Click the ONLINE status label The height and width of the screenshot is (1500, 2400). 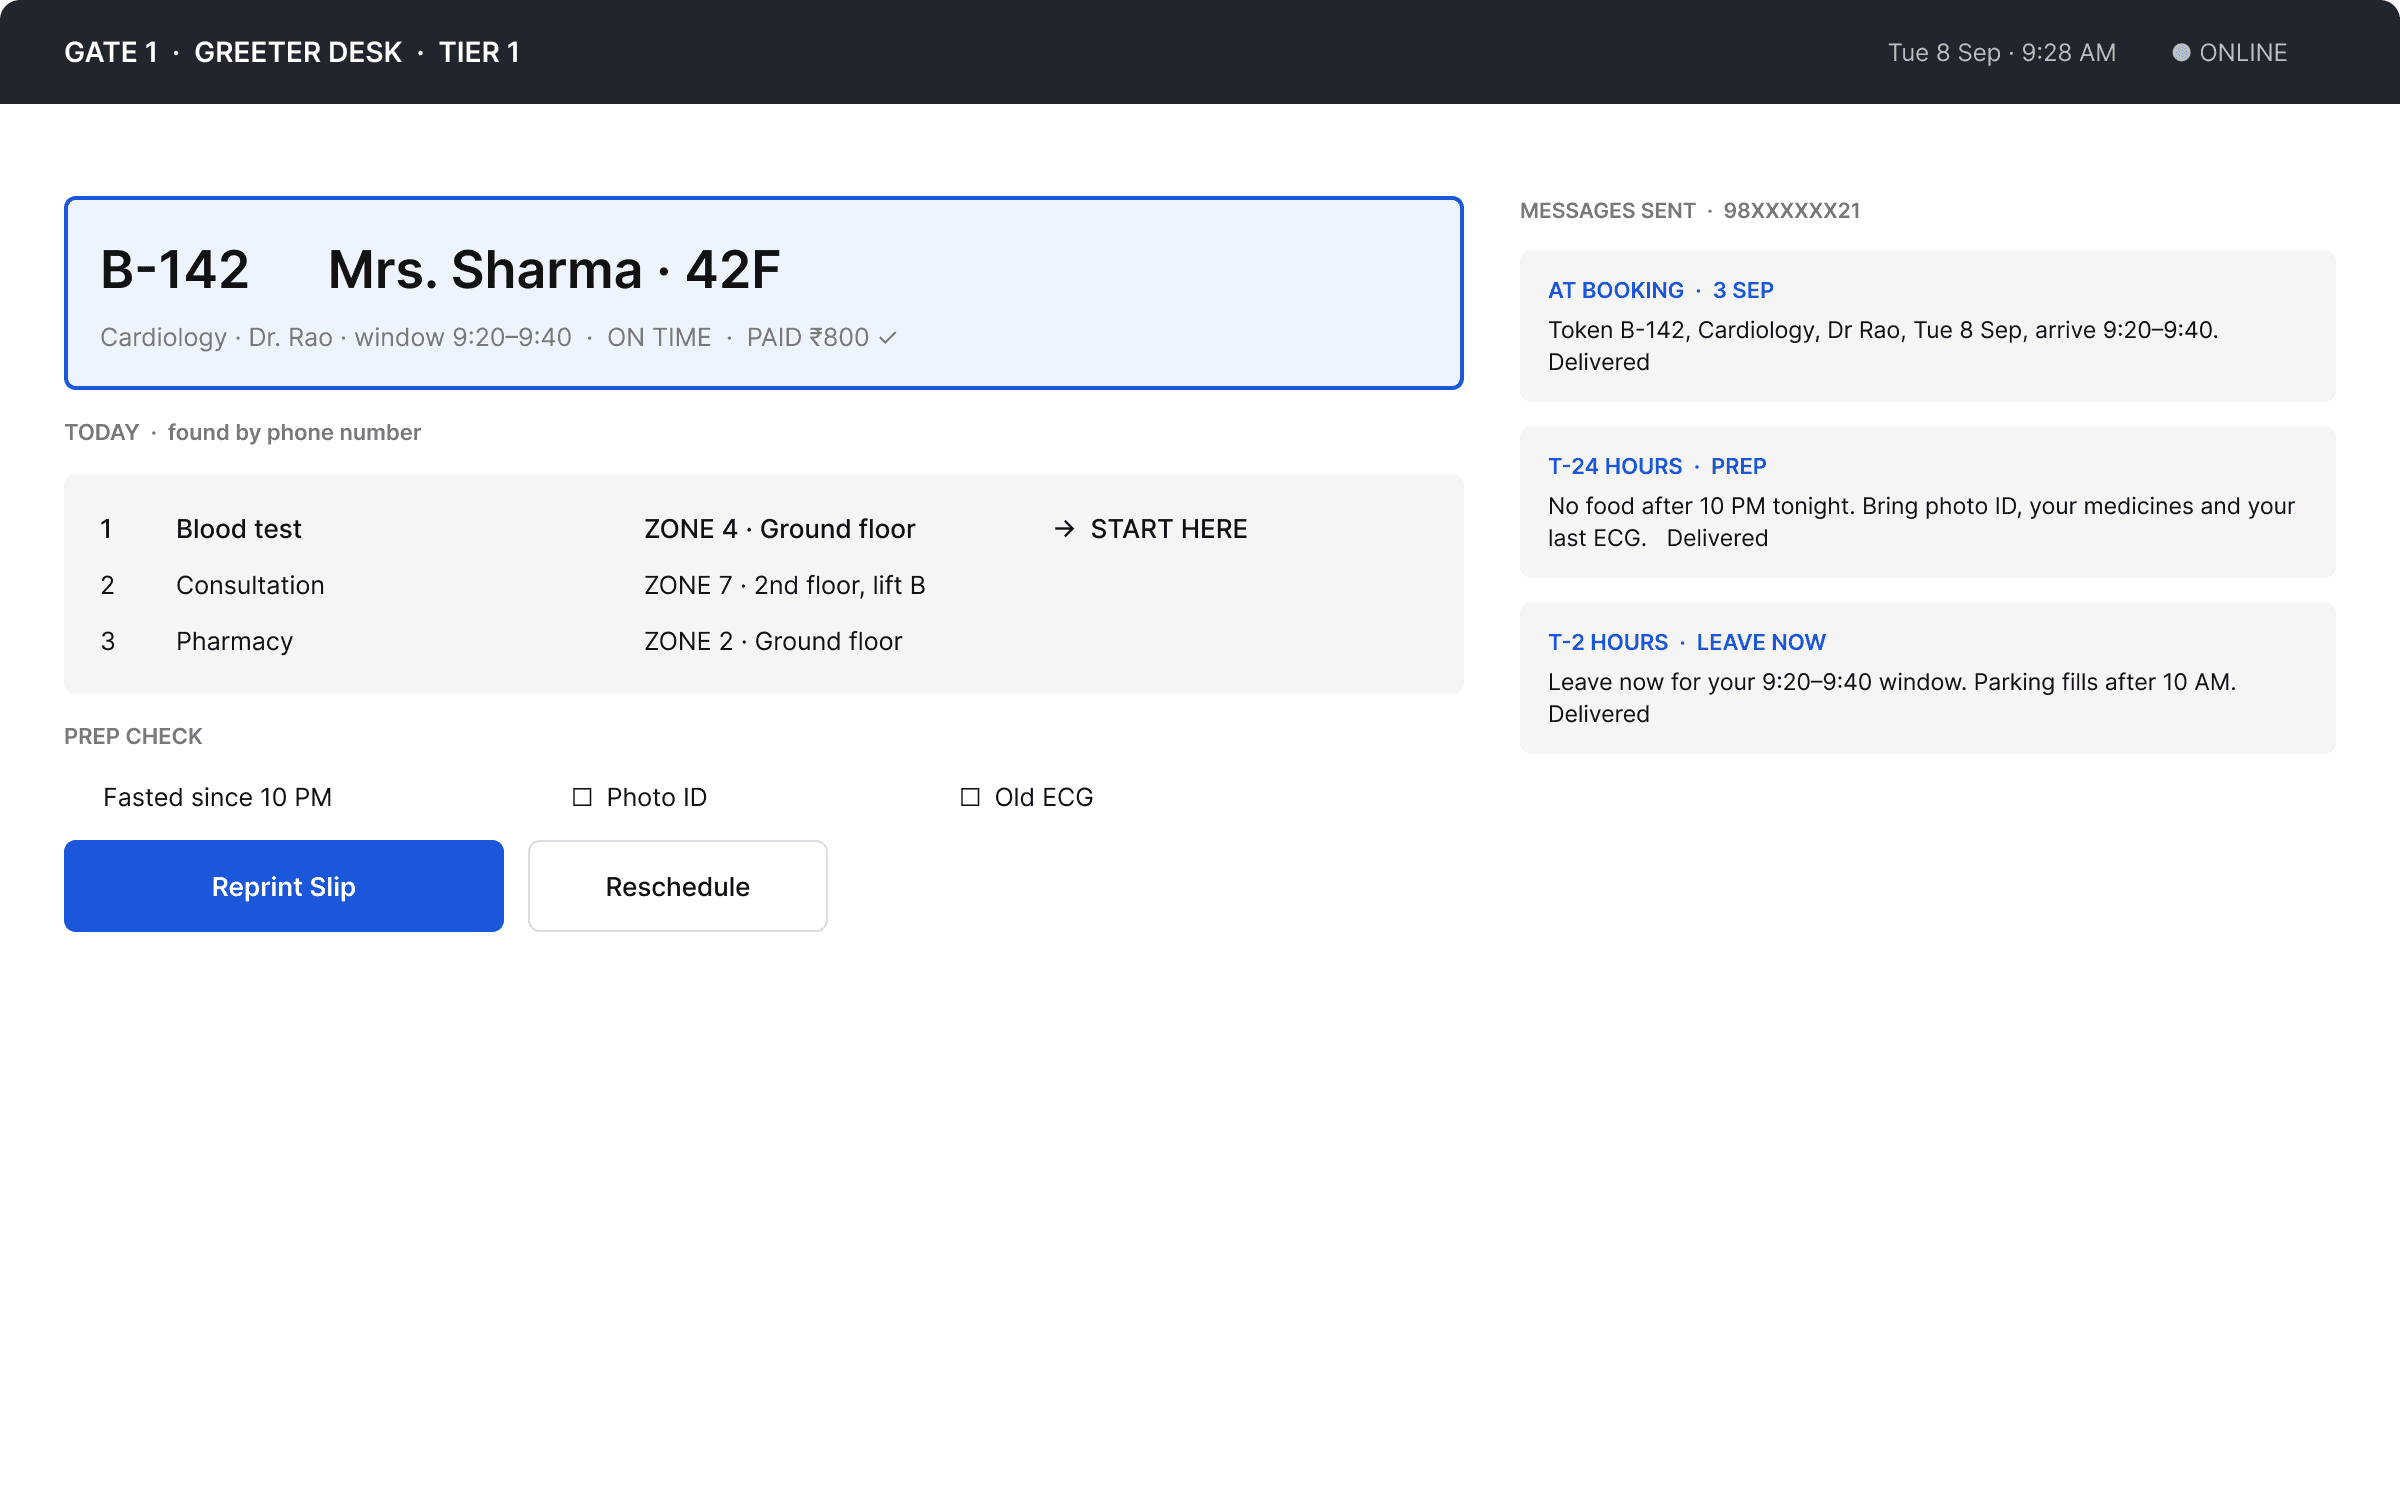point(2243,52)
